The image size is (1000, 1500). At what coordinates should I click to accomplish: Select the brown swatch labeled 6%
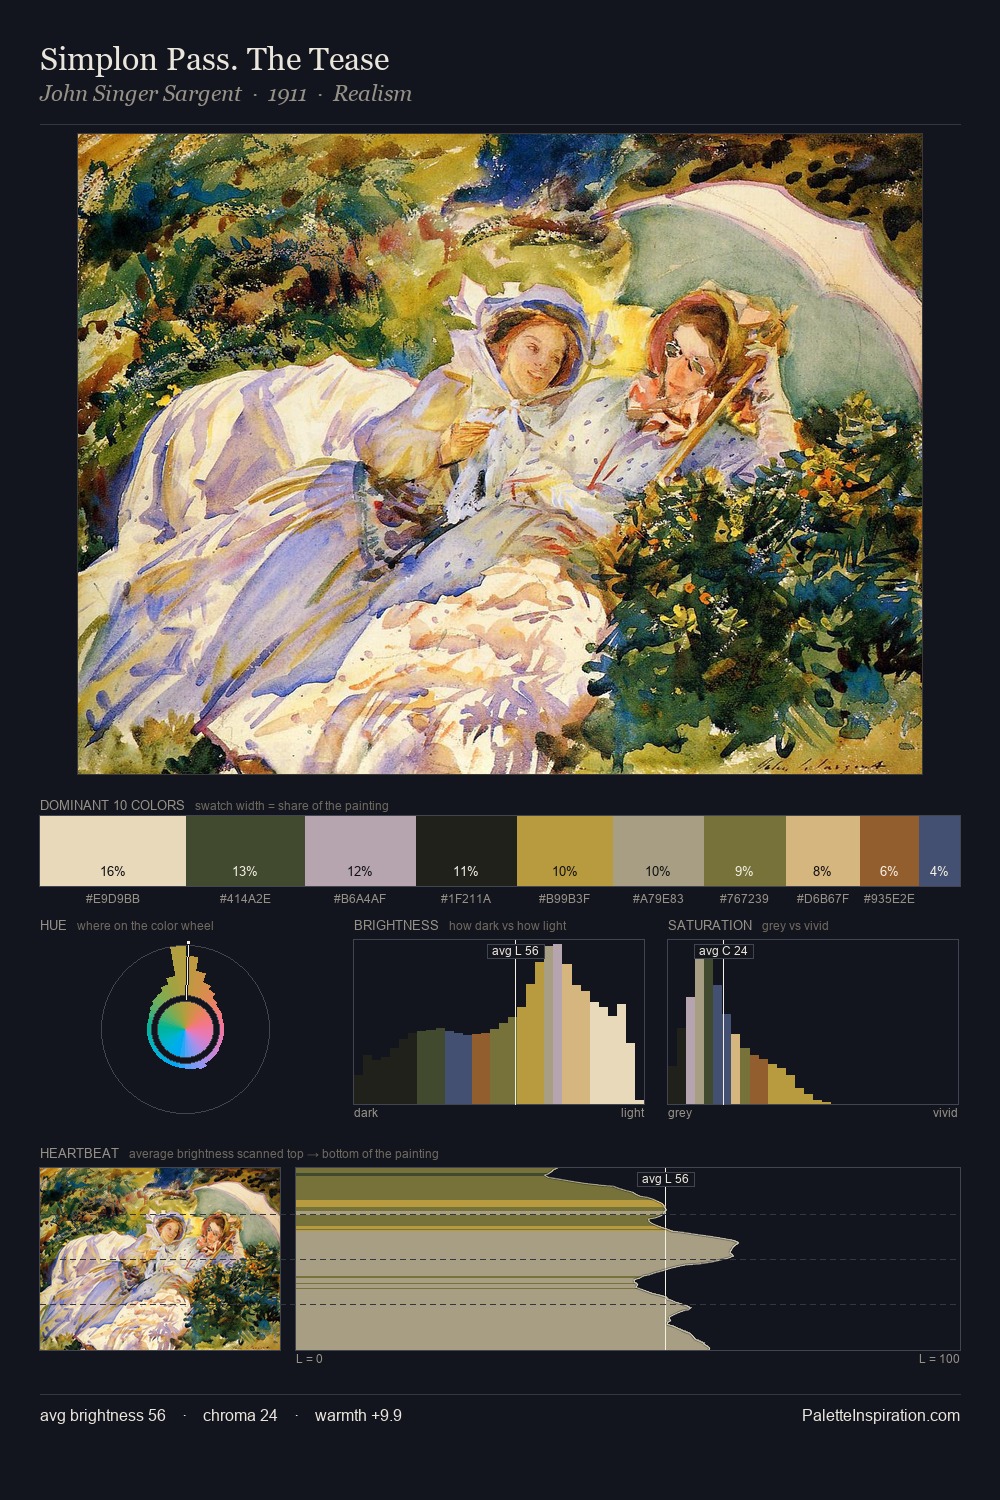click(x=889, y=851)
